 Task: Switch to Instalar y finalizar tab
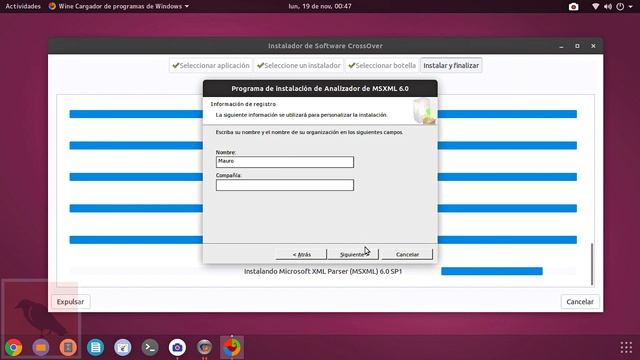[451, 65]
